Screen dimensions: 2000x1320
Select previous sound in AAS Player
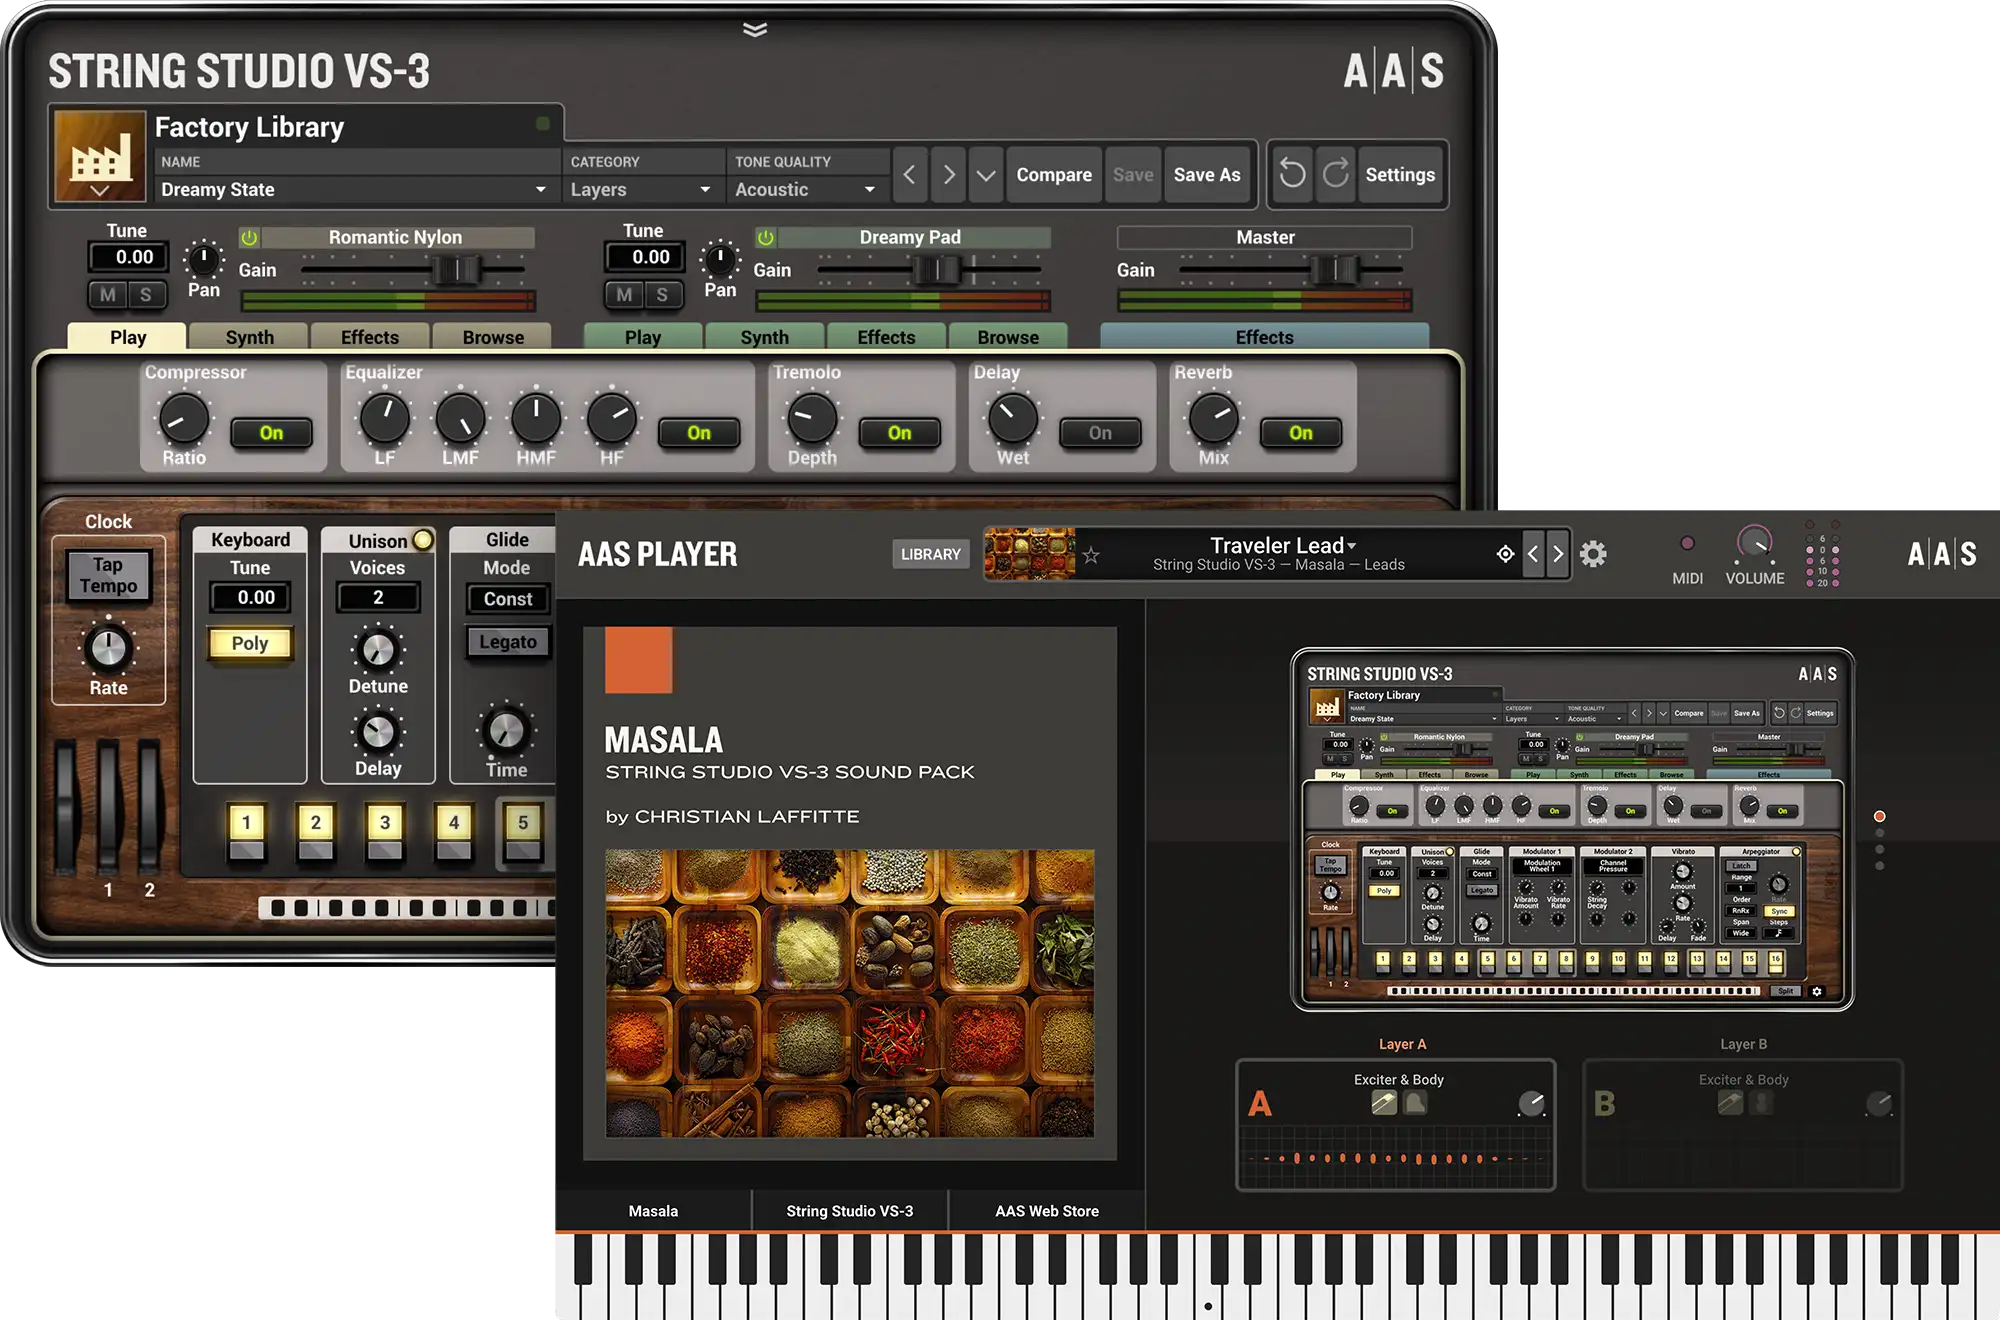pos(1533,554)
